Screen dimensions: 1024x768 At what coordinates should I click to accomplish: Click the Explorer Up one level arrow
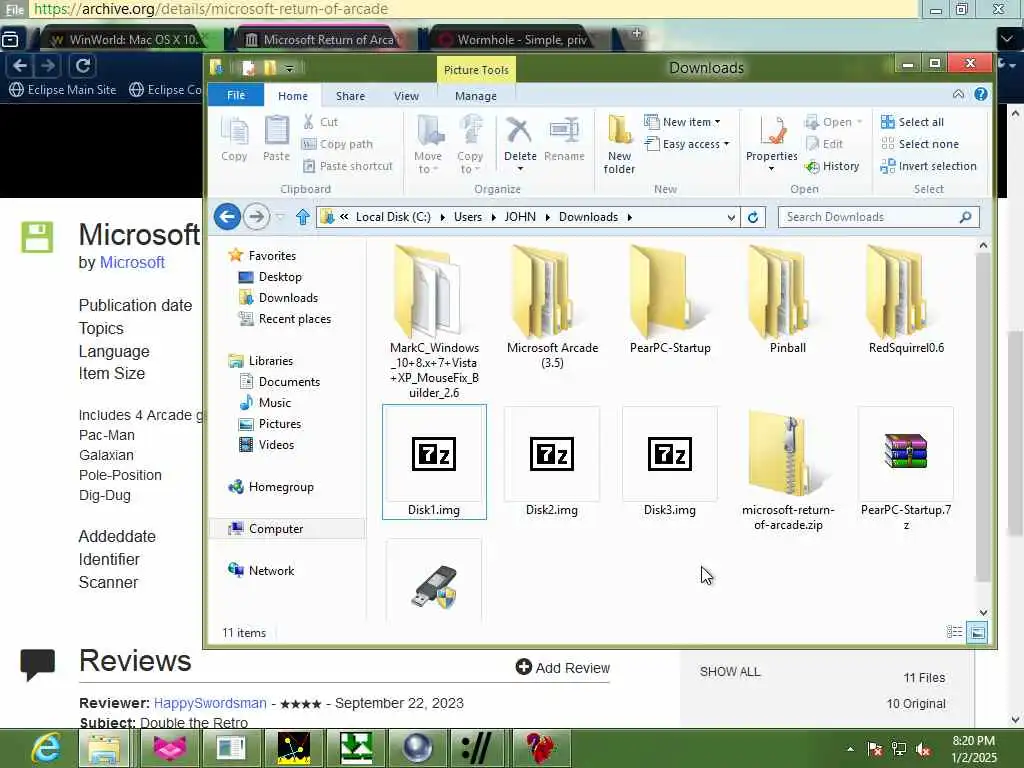(x=302, y=217)
